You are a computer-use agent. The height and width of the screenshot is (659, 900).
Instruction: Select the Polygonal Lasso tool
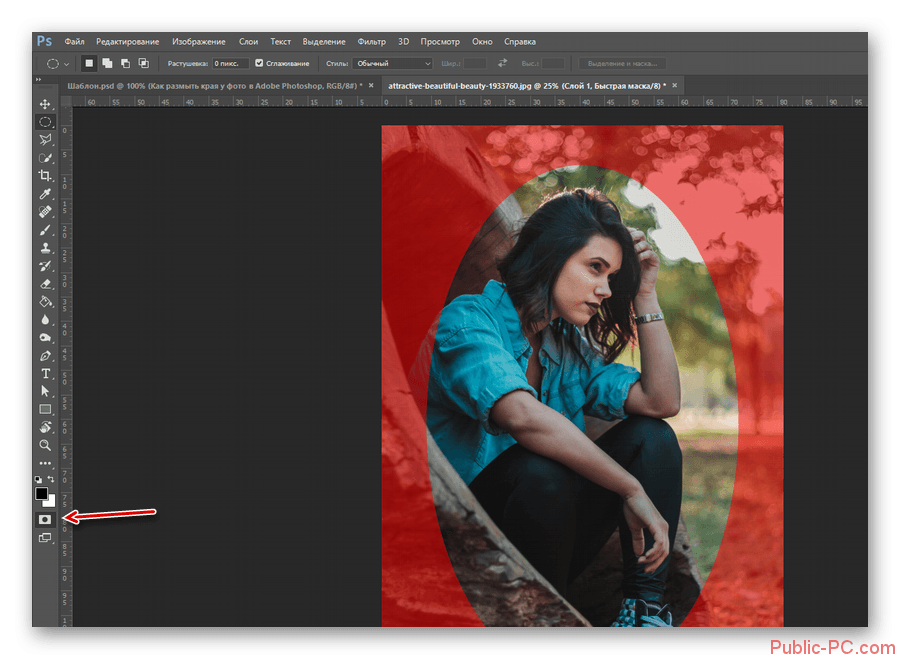(45, 139)
